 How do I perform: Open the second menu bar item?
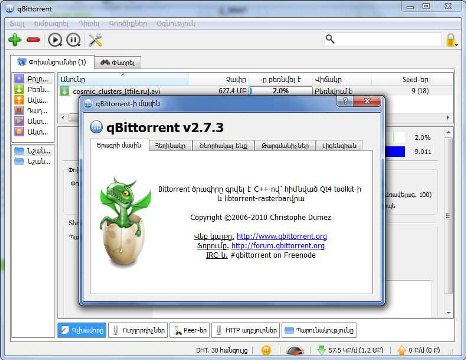tap(51, 24)
